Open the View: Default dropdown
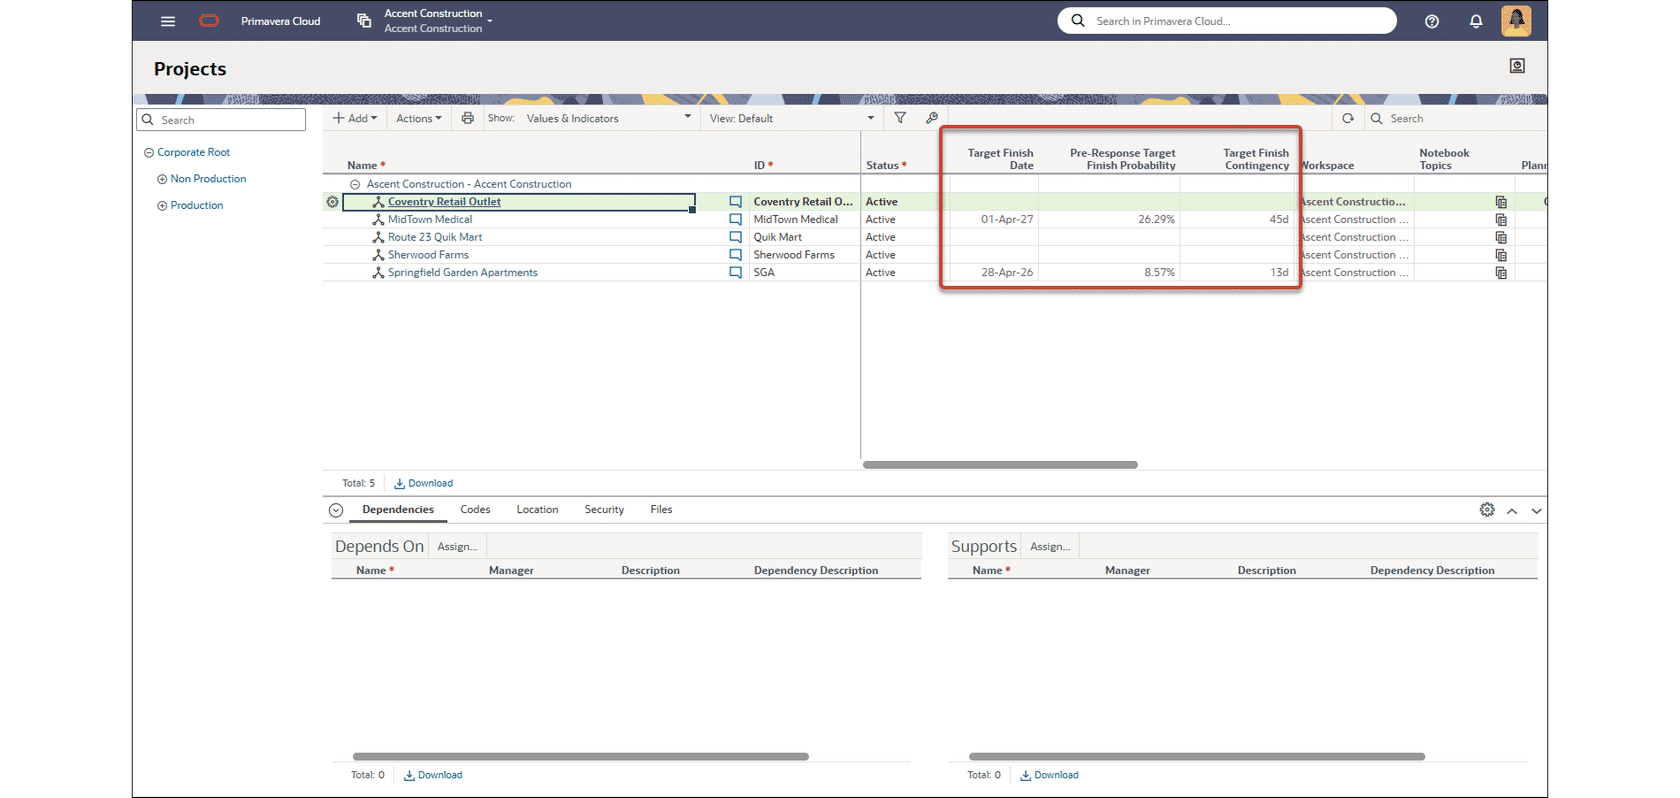The width and height of the screenshot is (1680, 798). 790,118
